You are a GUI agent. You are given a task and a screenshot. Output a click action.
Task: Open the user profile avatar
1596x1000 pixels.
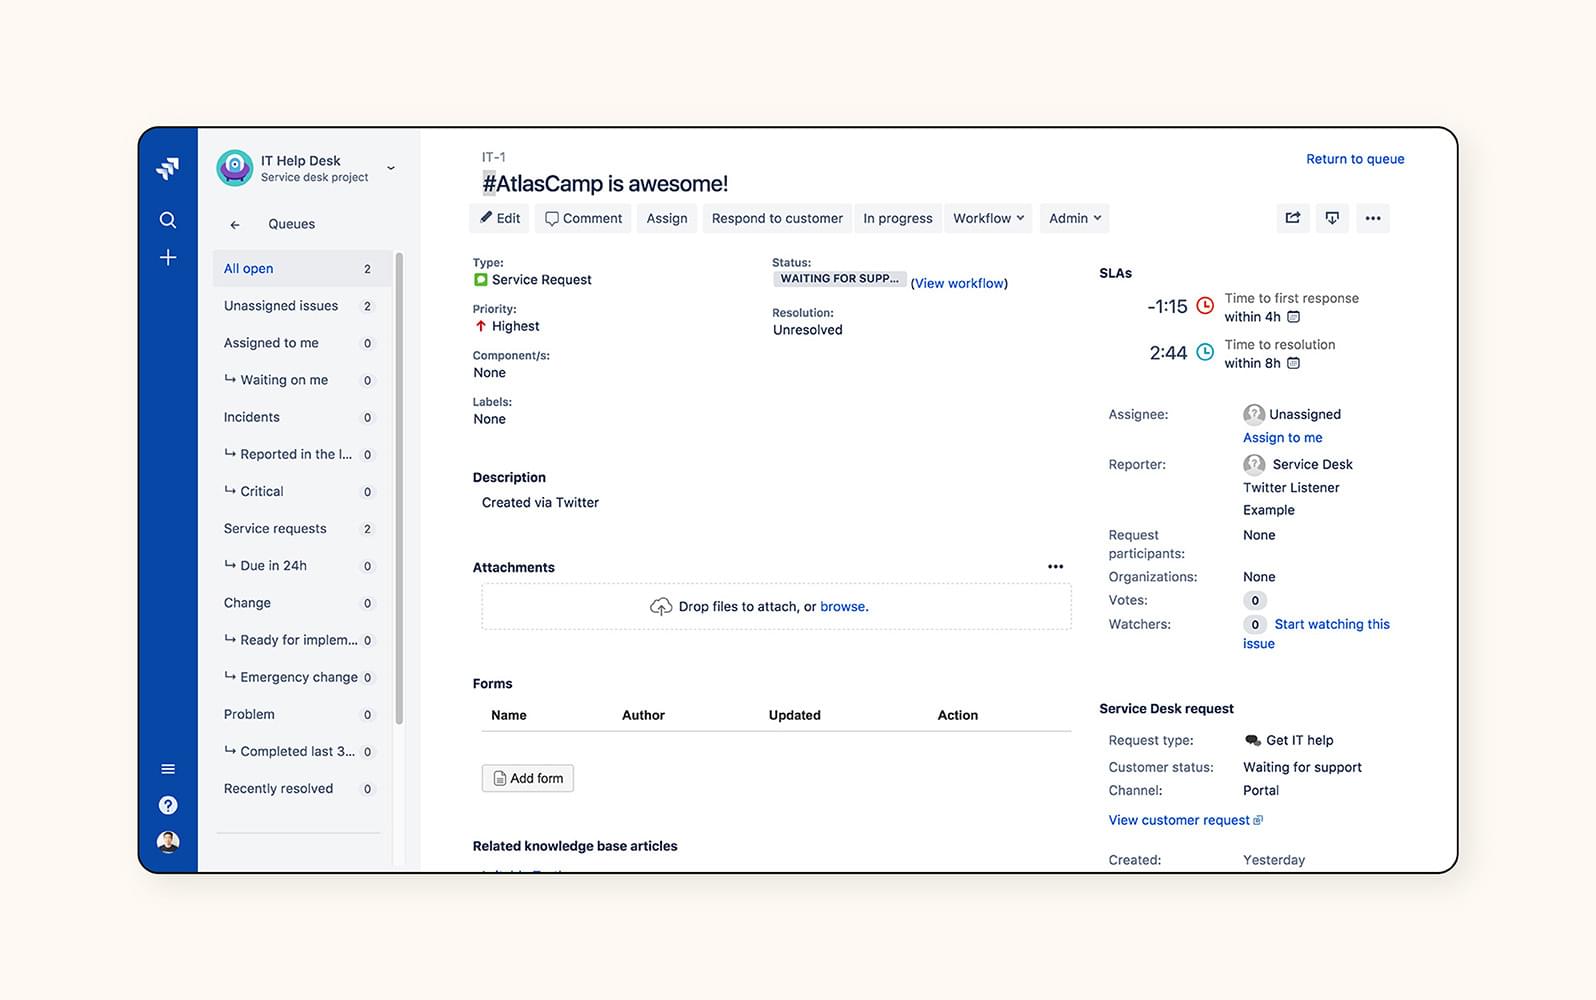tap(168, 842)
